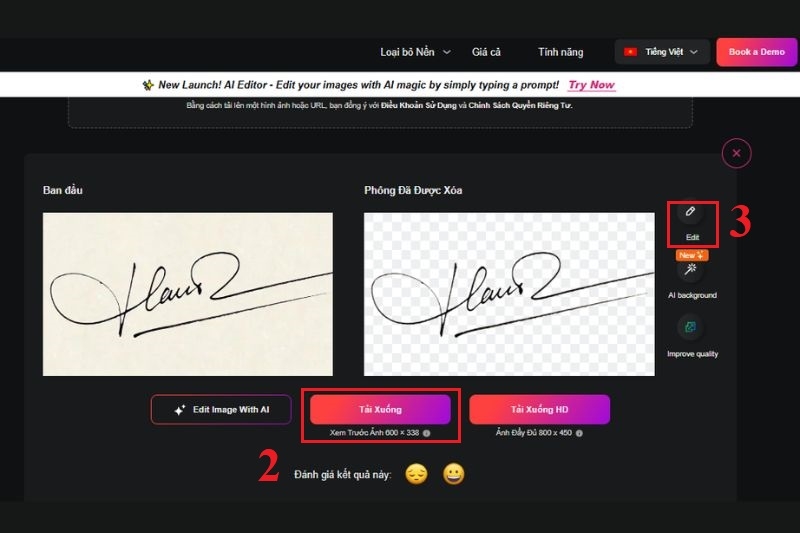Image resolution: width=800 pixels, height=533 pixels.
Task: Click the Book a Demo button
Action: pos(757,52)
